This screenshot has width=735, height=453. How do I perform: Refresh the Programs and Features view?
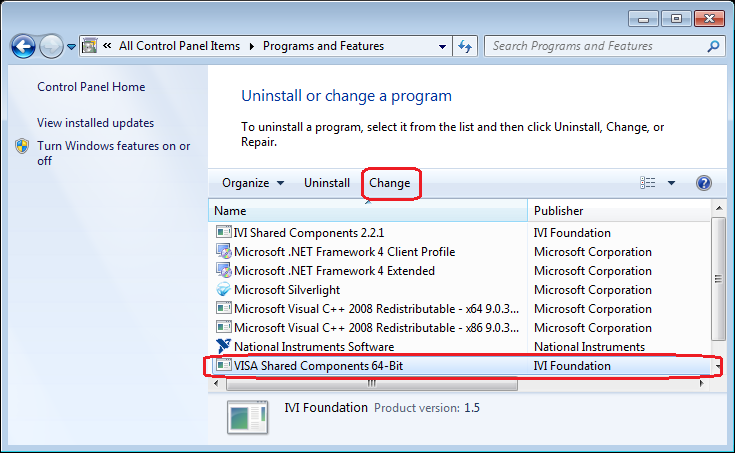(465, 46)
